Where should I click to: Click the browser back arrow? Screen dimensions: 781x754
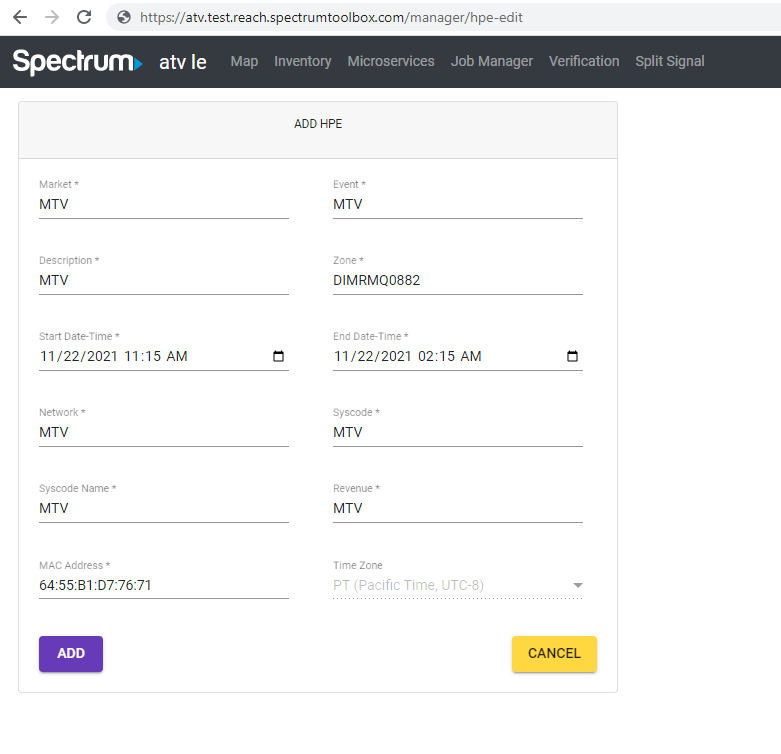[20, 17]
